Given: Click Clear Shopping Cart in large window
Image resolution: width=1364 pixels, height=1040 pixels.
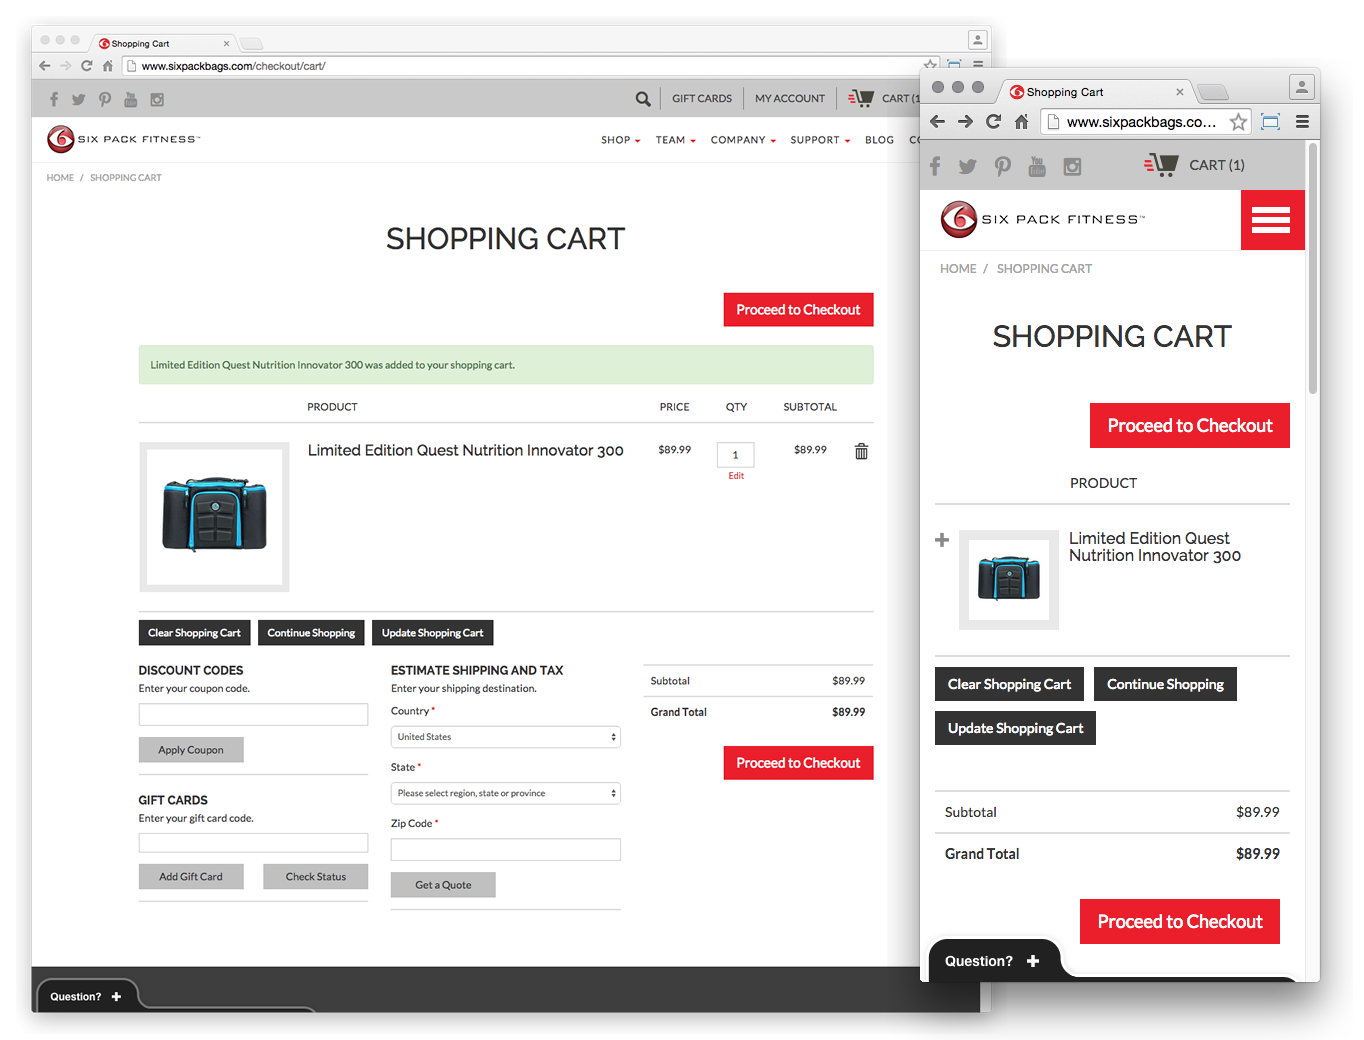Looking at the screenshot, I should pyautogui.click(x=194, y=633).
